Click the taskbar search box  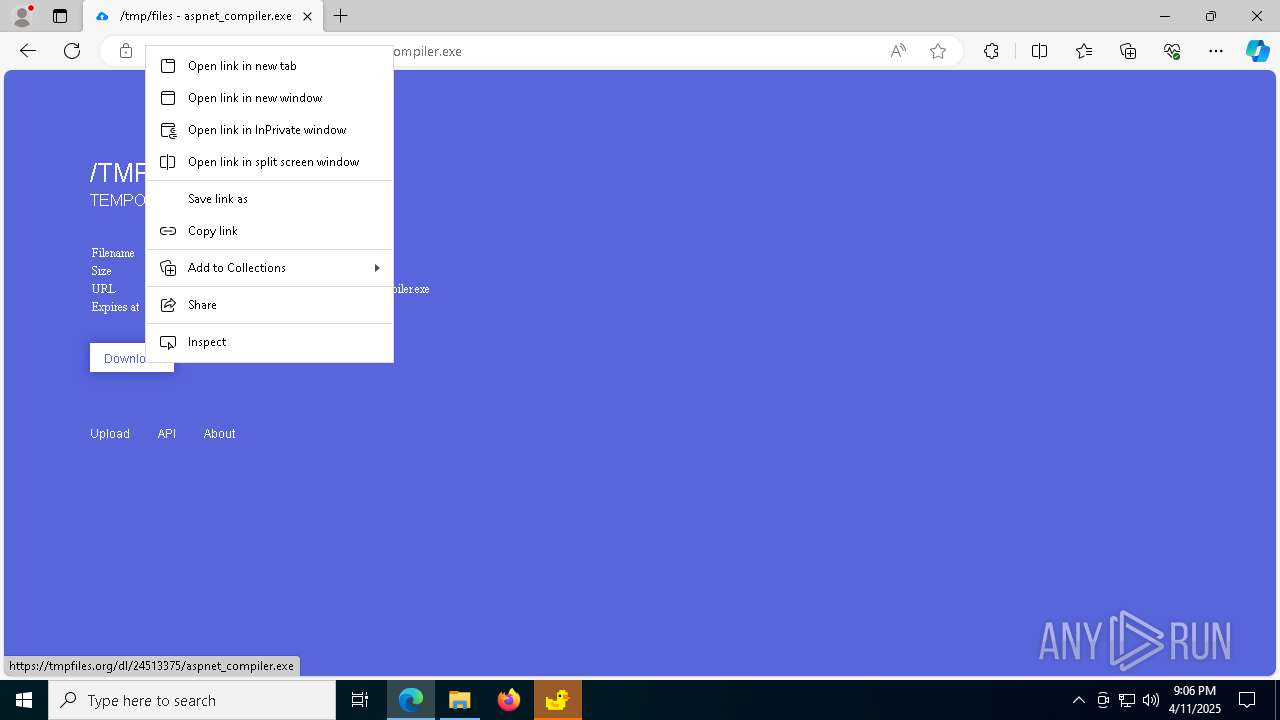pyautogui.click(x=192, y=700)
